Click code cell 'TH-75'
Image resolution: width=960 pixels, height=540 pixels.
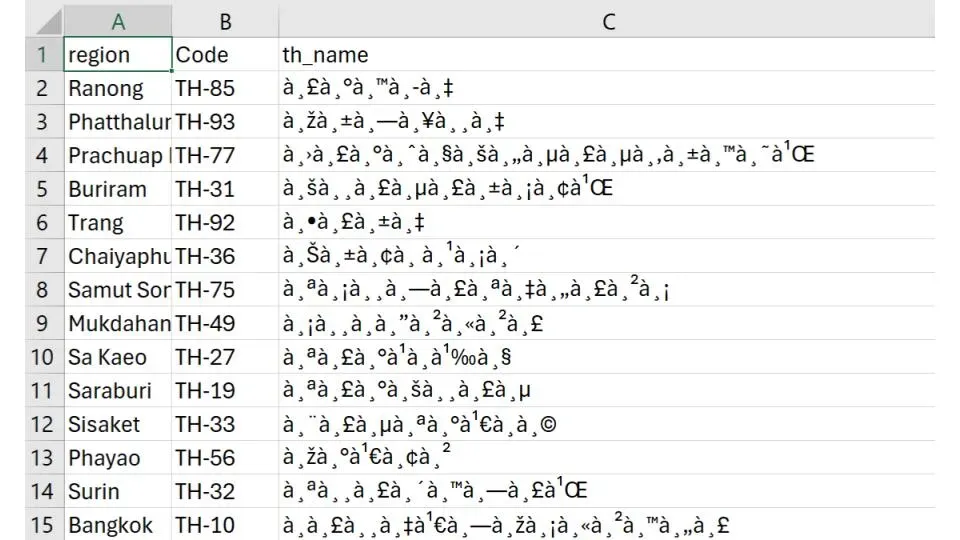pos(225,290)
